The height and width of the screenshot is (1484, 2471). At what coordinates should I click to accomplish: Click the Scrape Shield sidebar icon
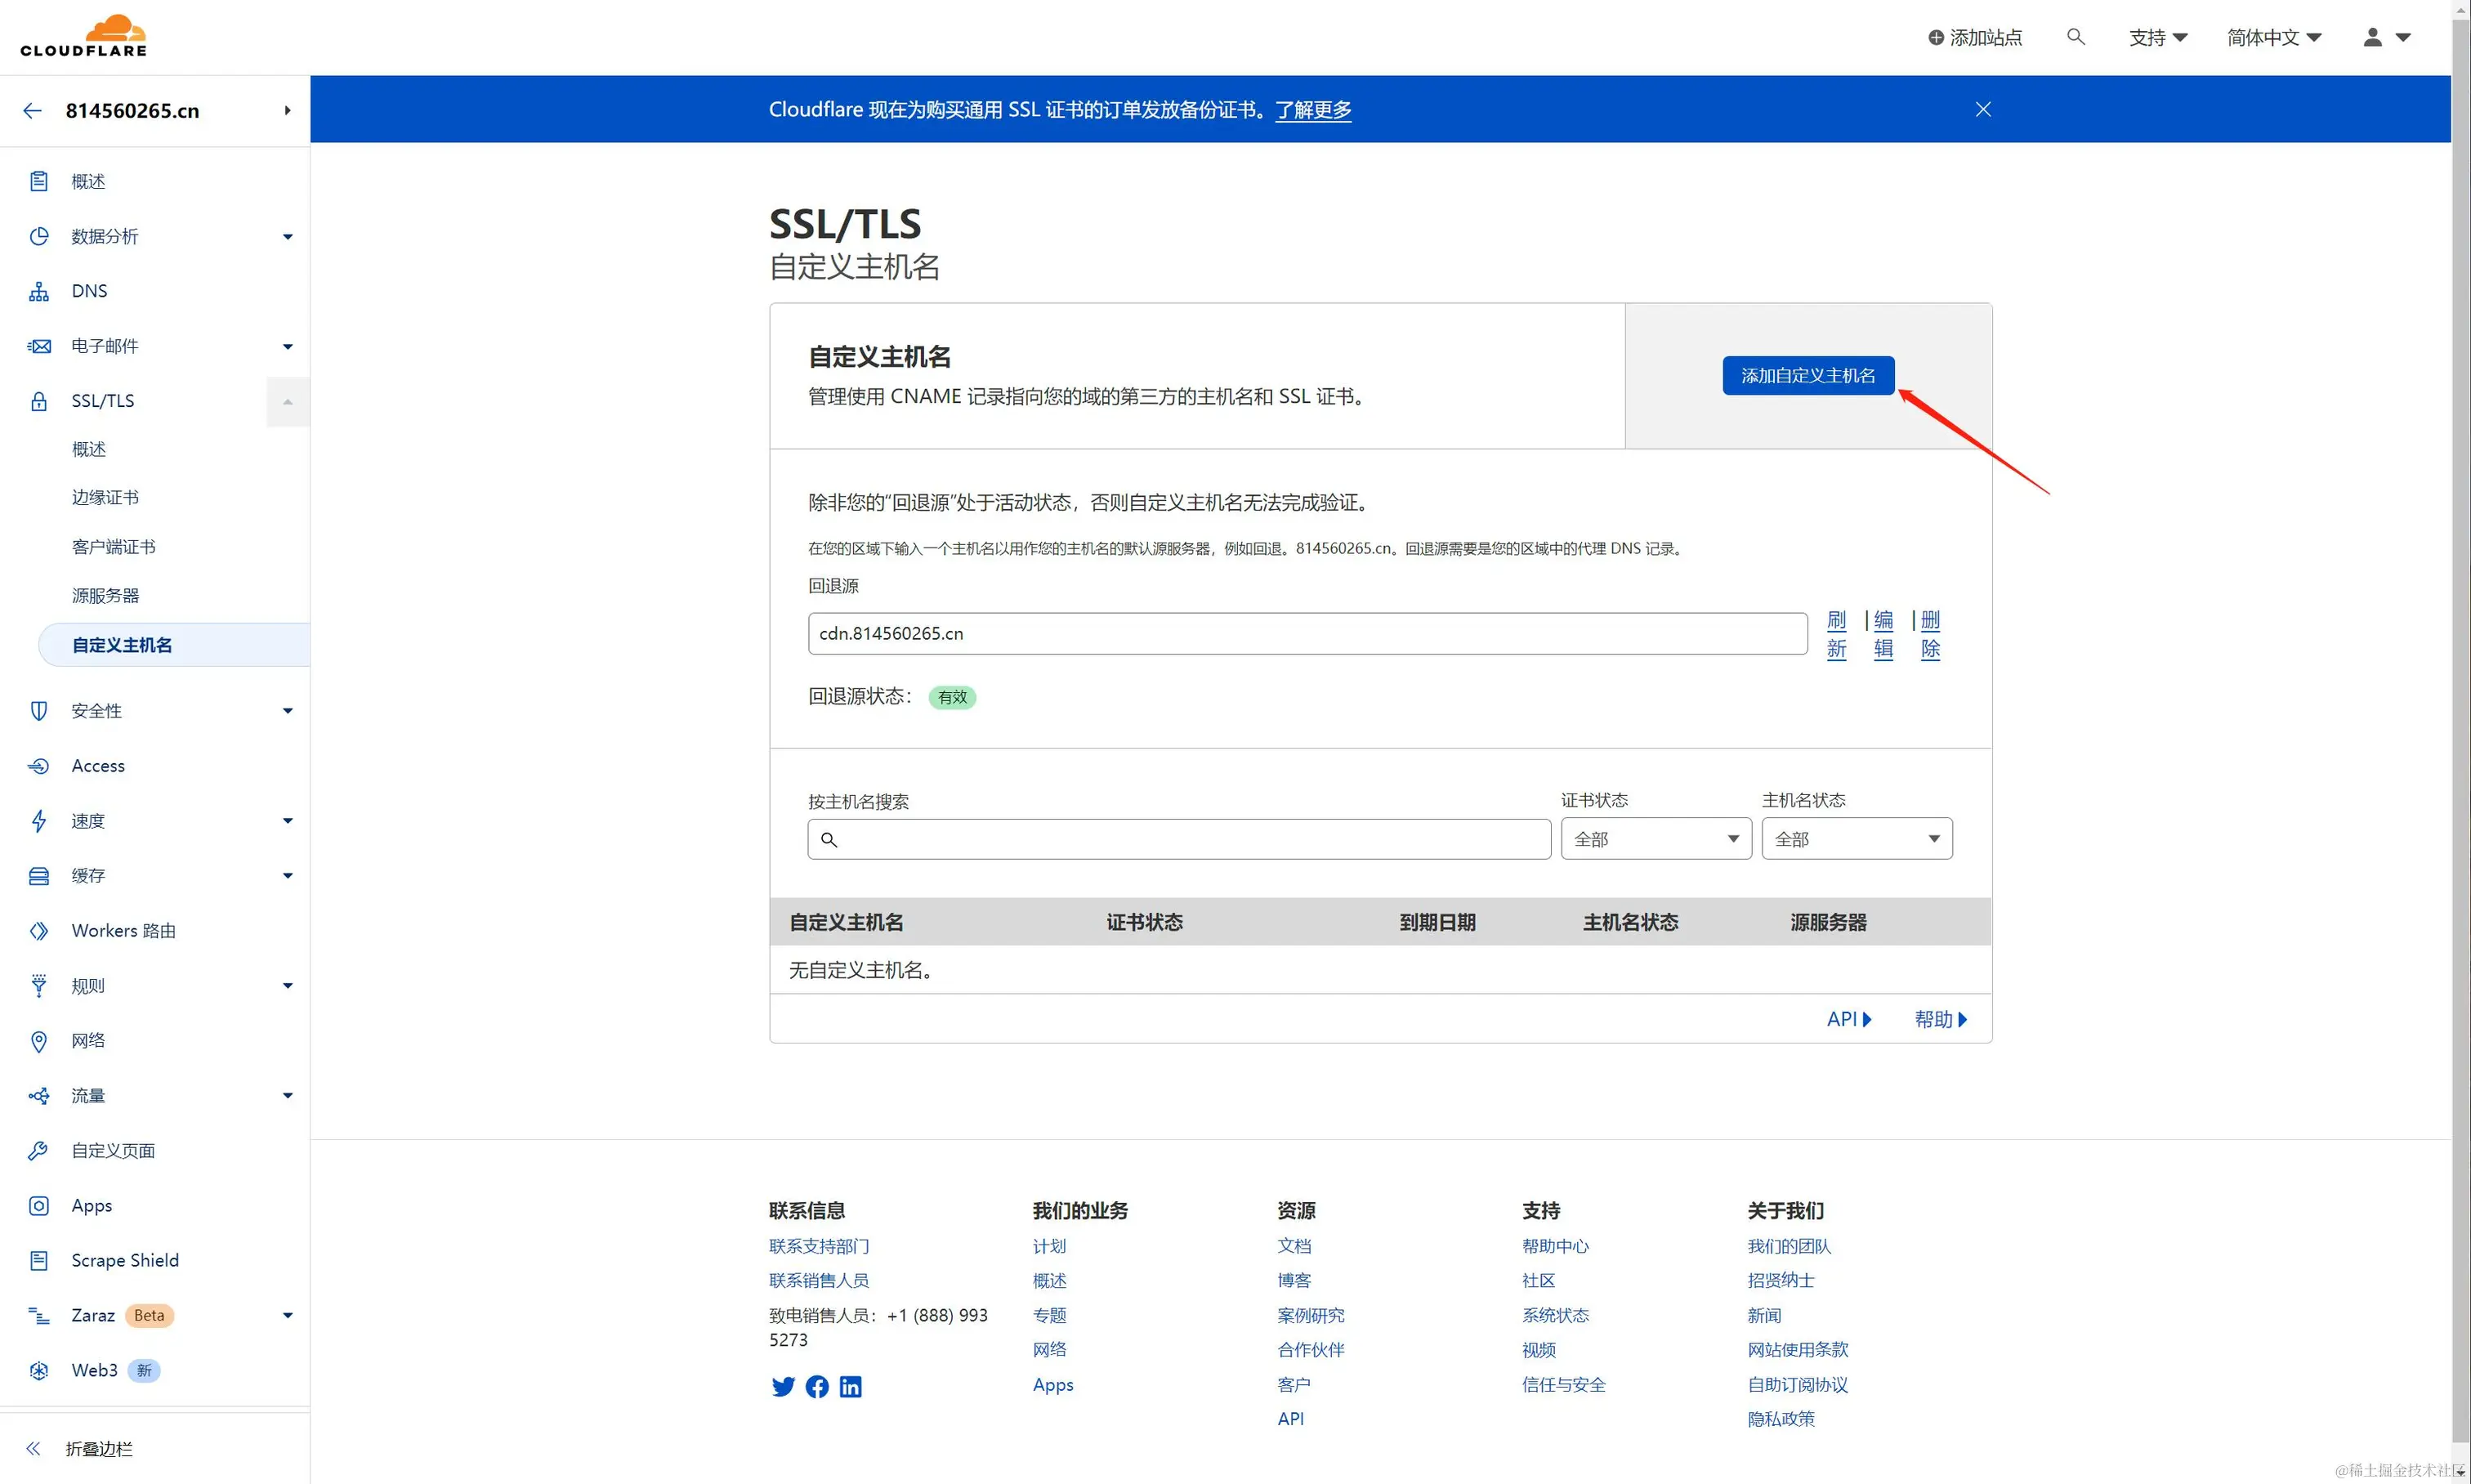click(39, 1260)
